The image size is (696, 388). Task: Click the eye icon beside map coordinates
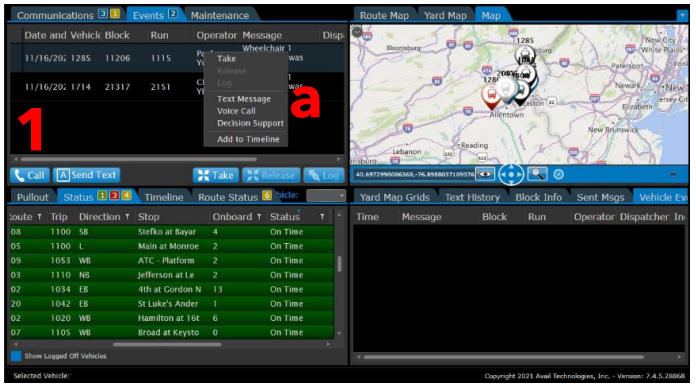tap(485, 174)
